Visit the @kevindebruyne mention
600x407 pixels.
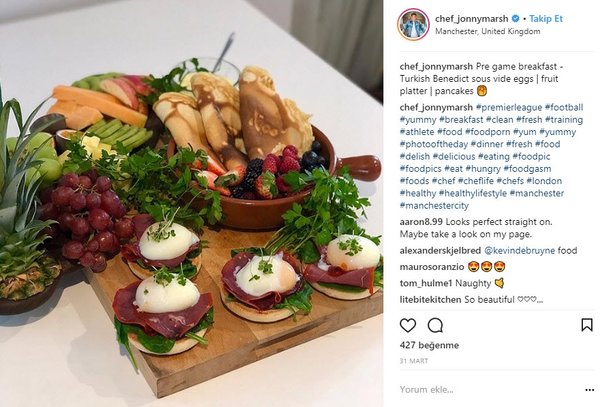click(x=519, y=251)
